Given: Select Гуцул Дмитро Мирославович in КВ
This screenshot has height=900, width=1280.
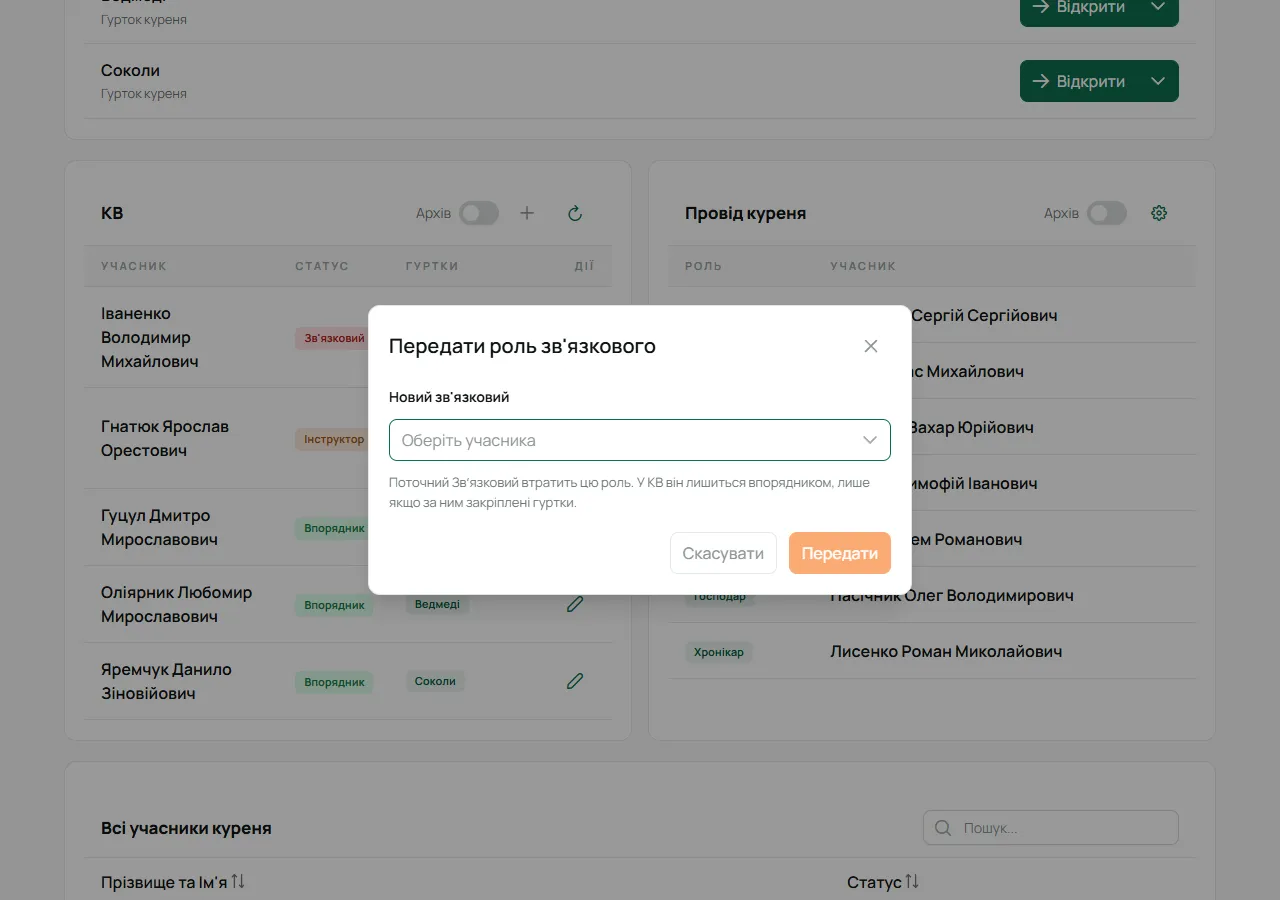Looking at the screenshot, I should point(160,527).
